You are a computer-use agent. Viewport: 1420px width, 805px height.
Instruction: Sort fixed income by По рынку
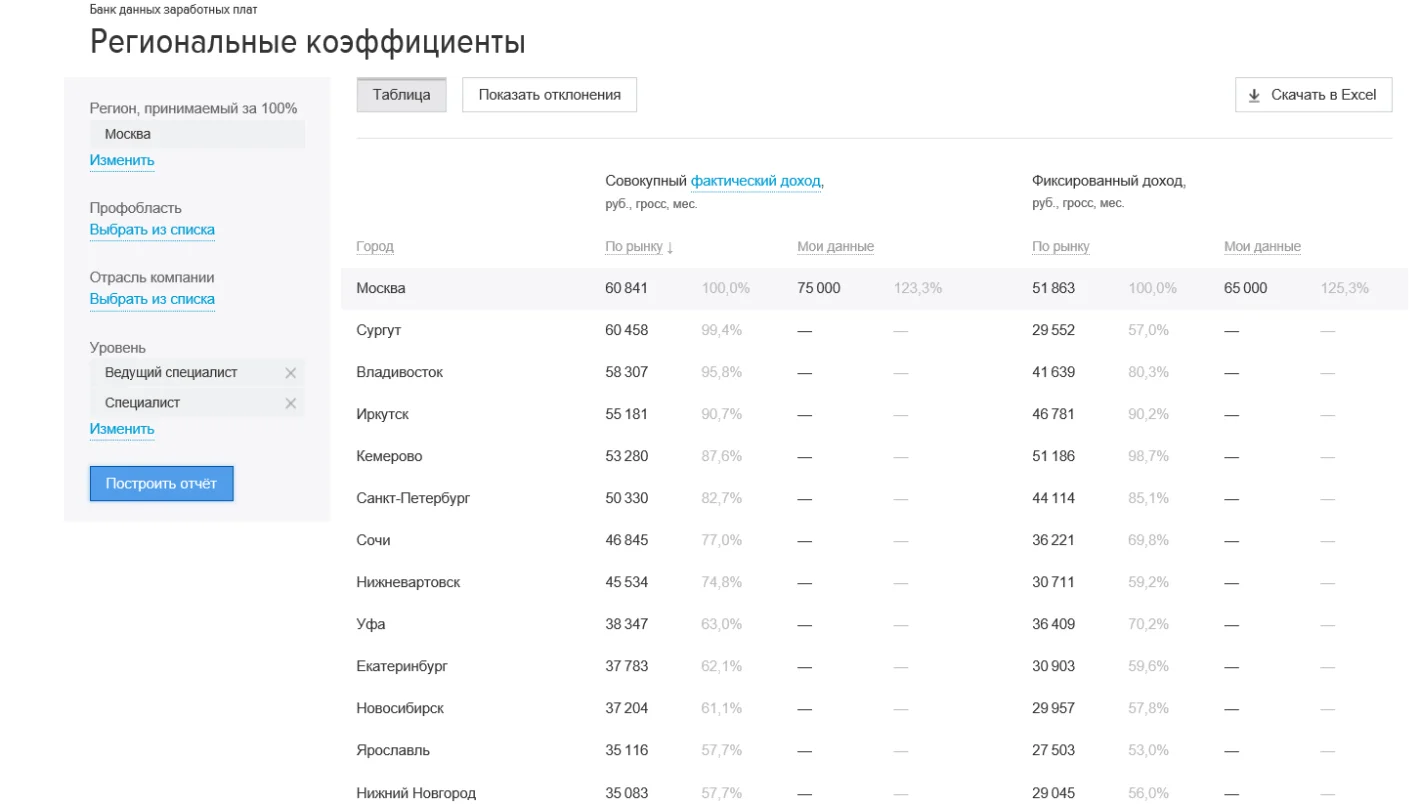[1060, 247]
